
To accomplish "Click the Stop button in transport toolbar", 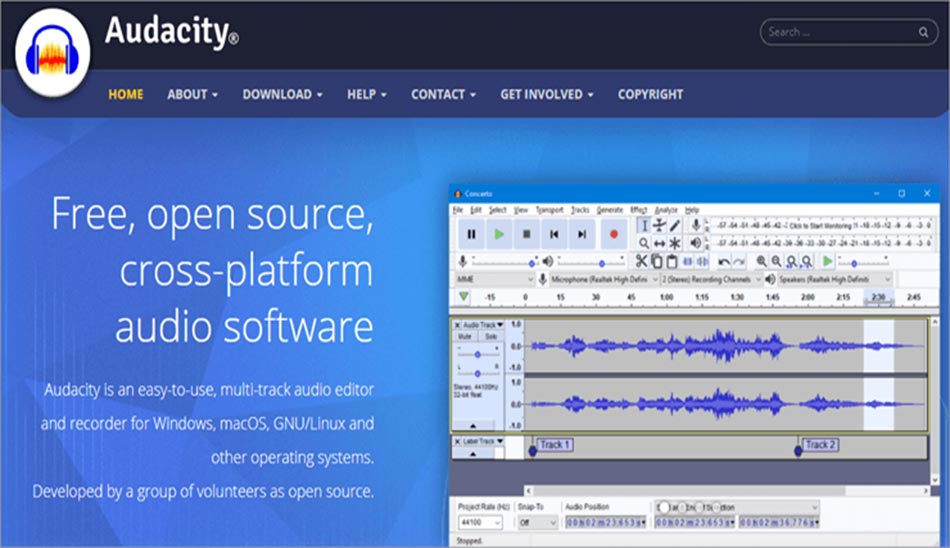I will (x=526, y=234).
